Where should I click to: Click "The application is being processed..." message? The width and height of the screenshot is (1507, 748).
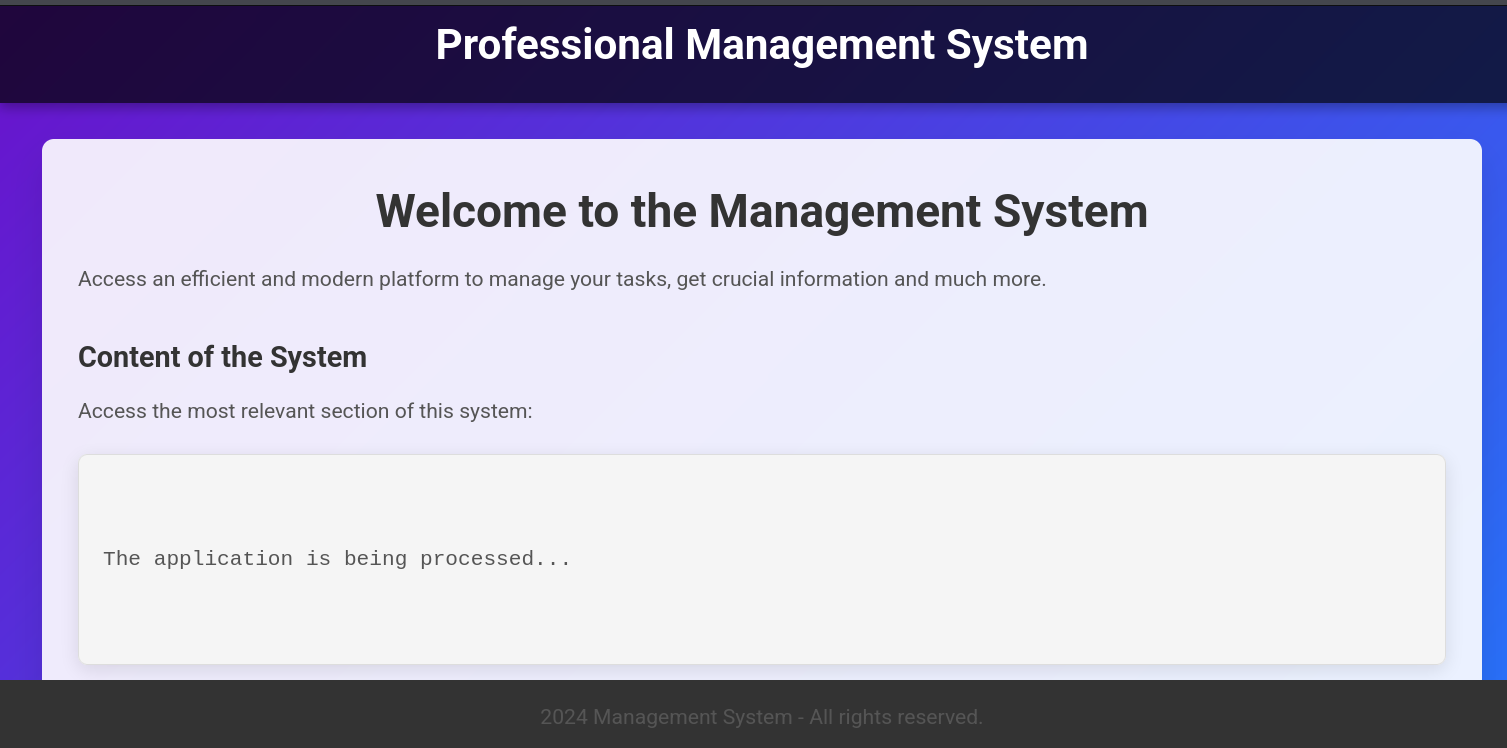coord(337,559)
